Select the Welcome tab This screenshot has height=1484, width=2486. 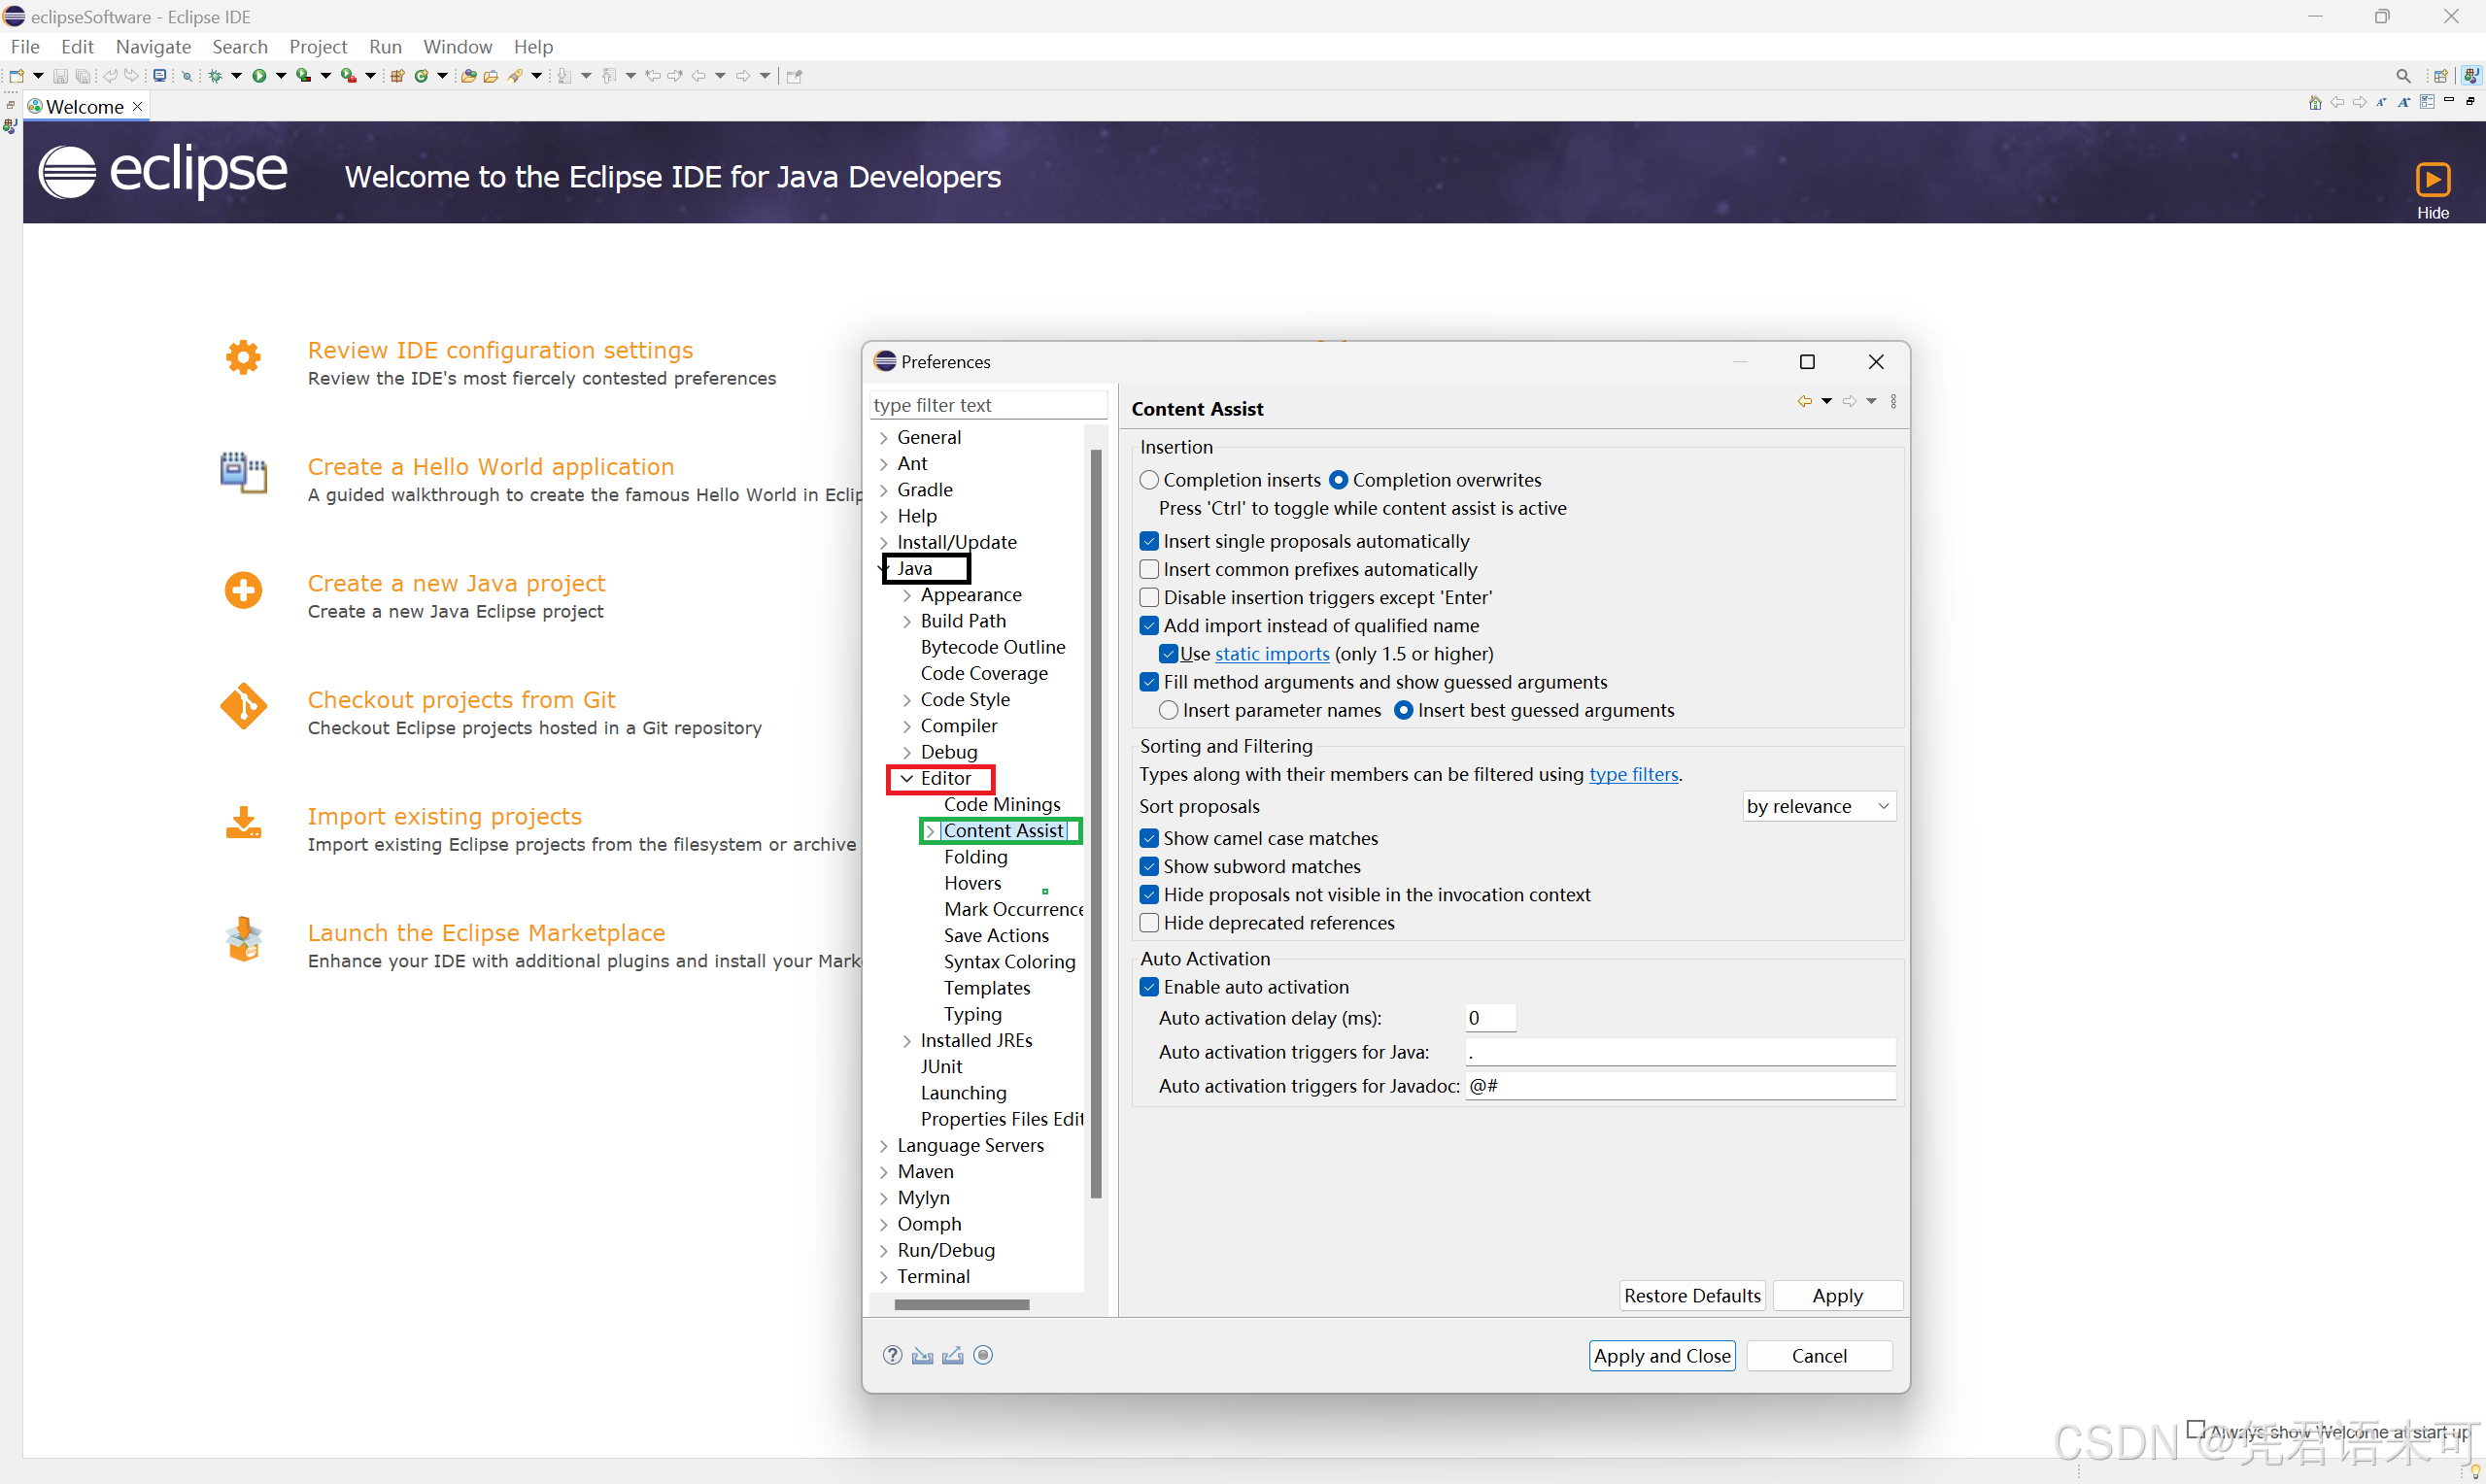point(85,106)
